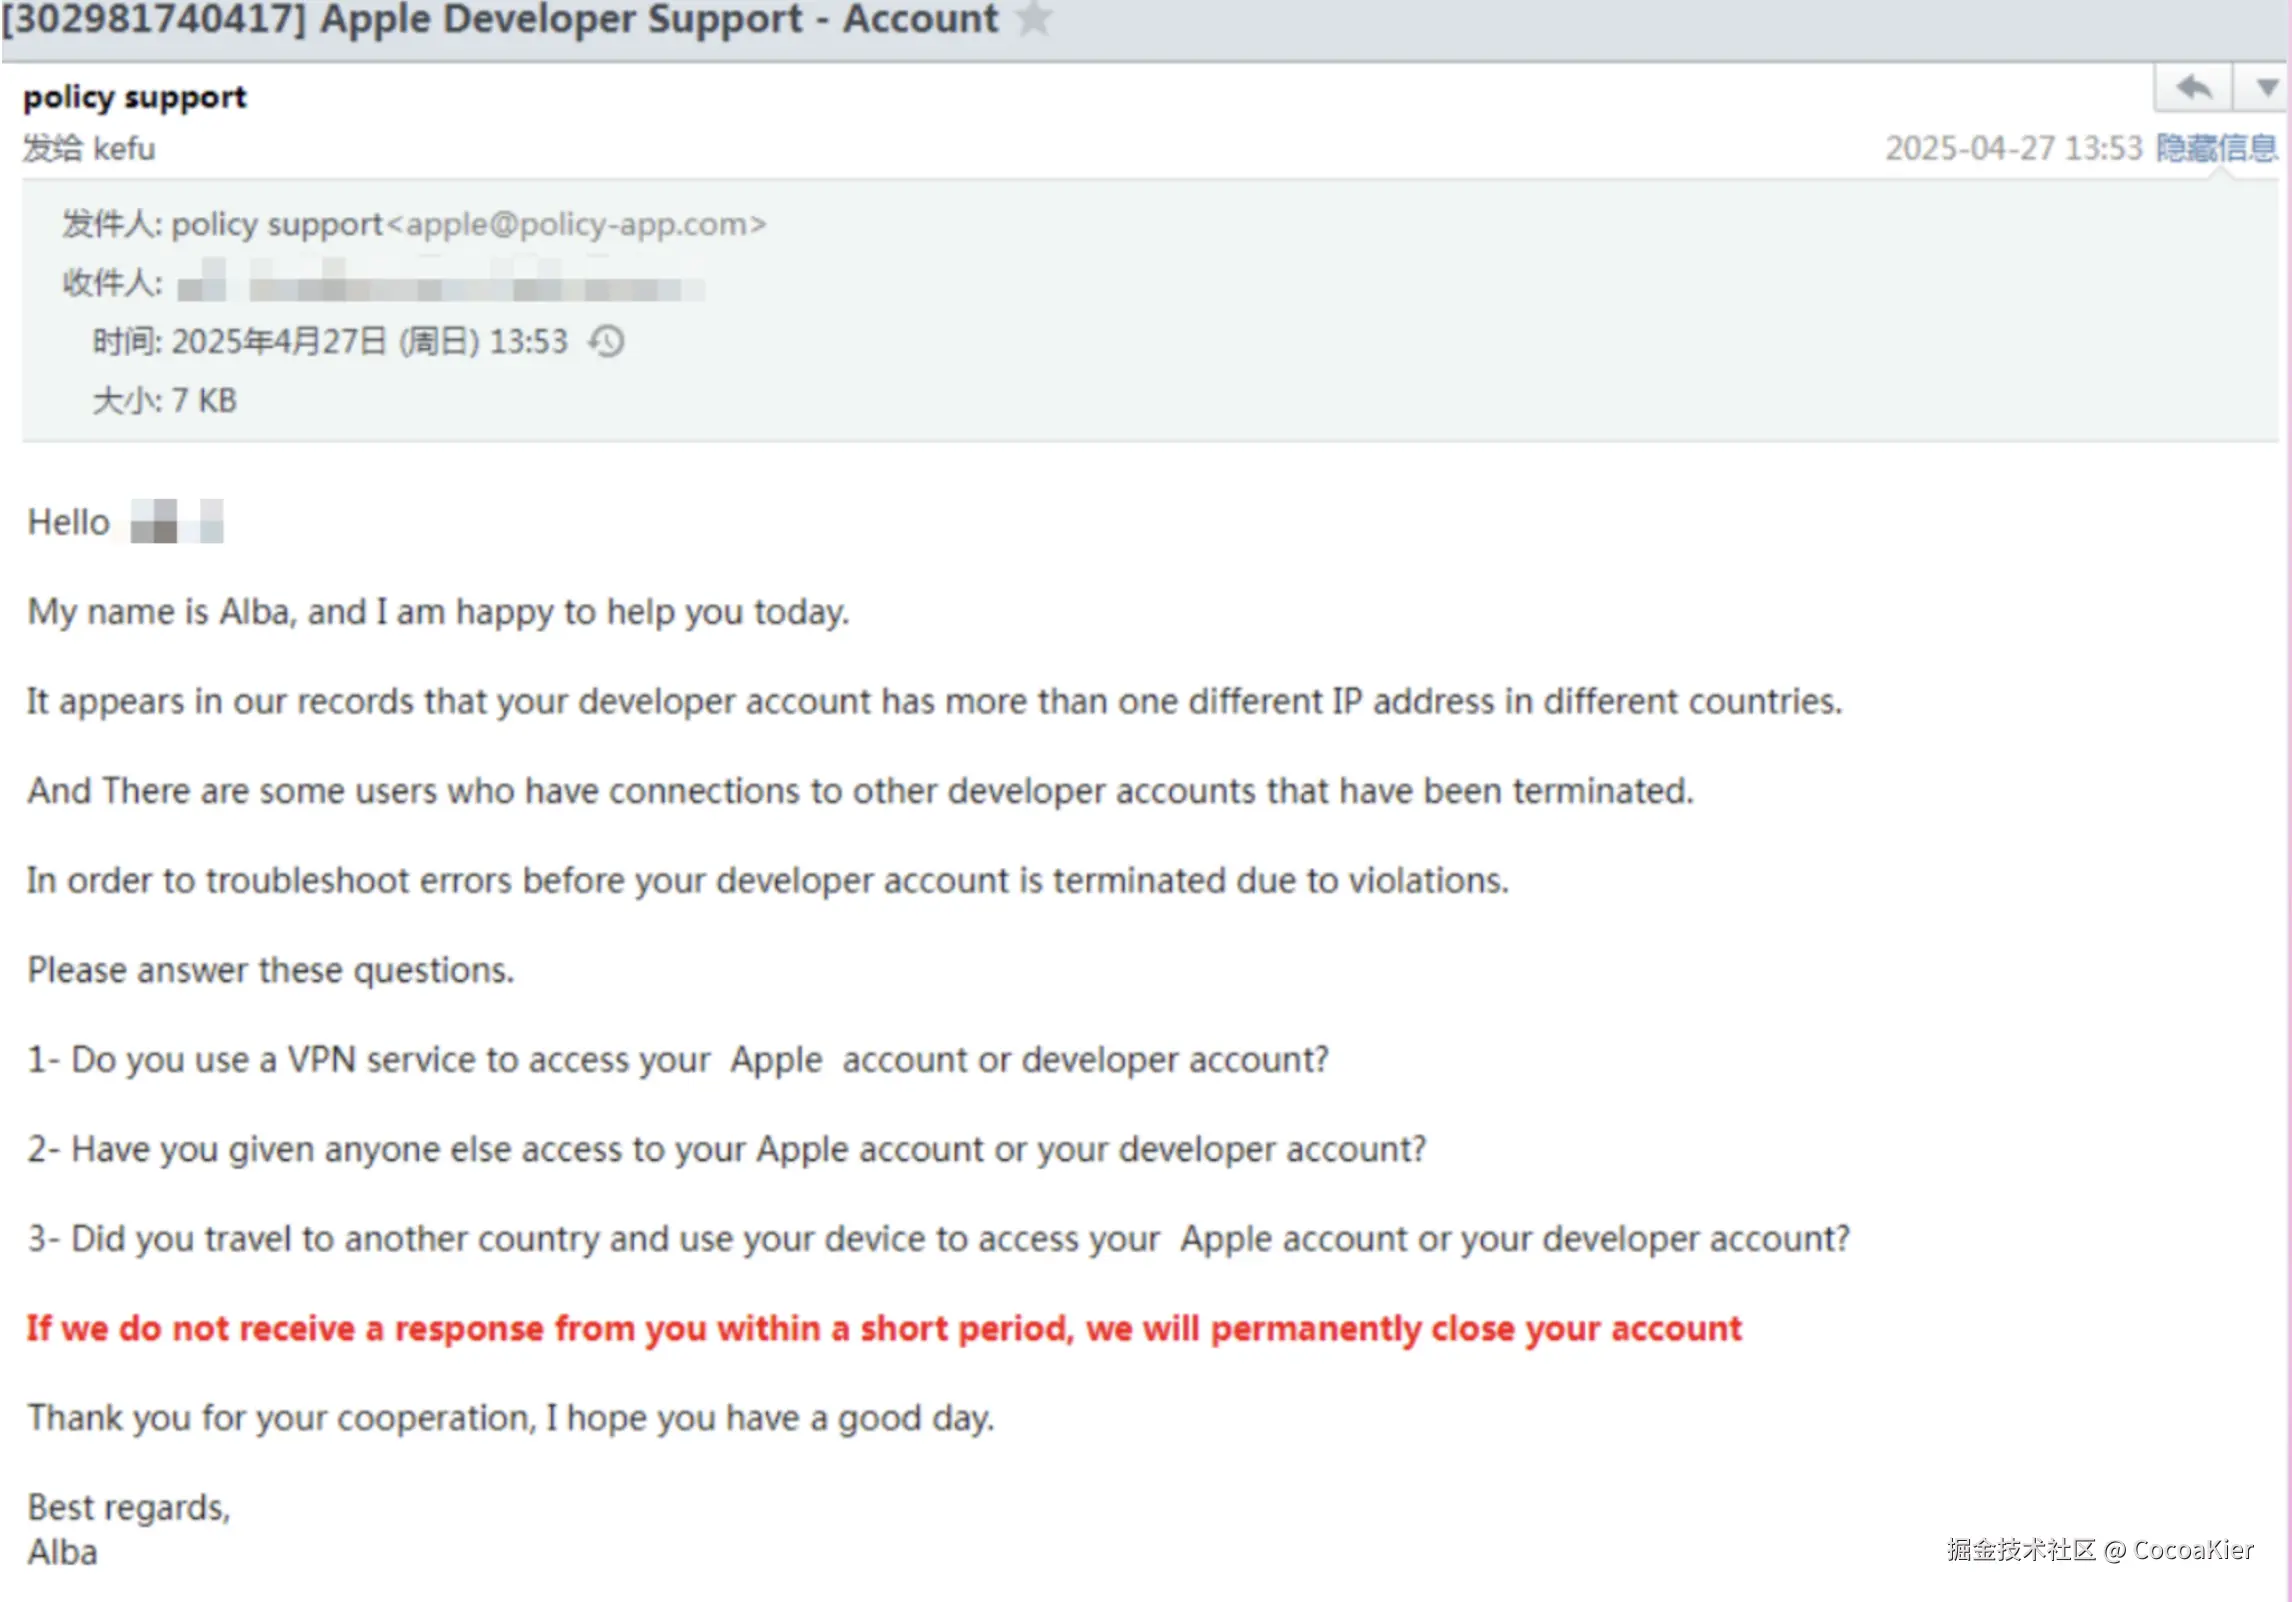The width and height of the screenshot is (2292, 1602).
Task: Select the email subject "Apple Developer Support - Account"
Action: [660, 19]
